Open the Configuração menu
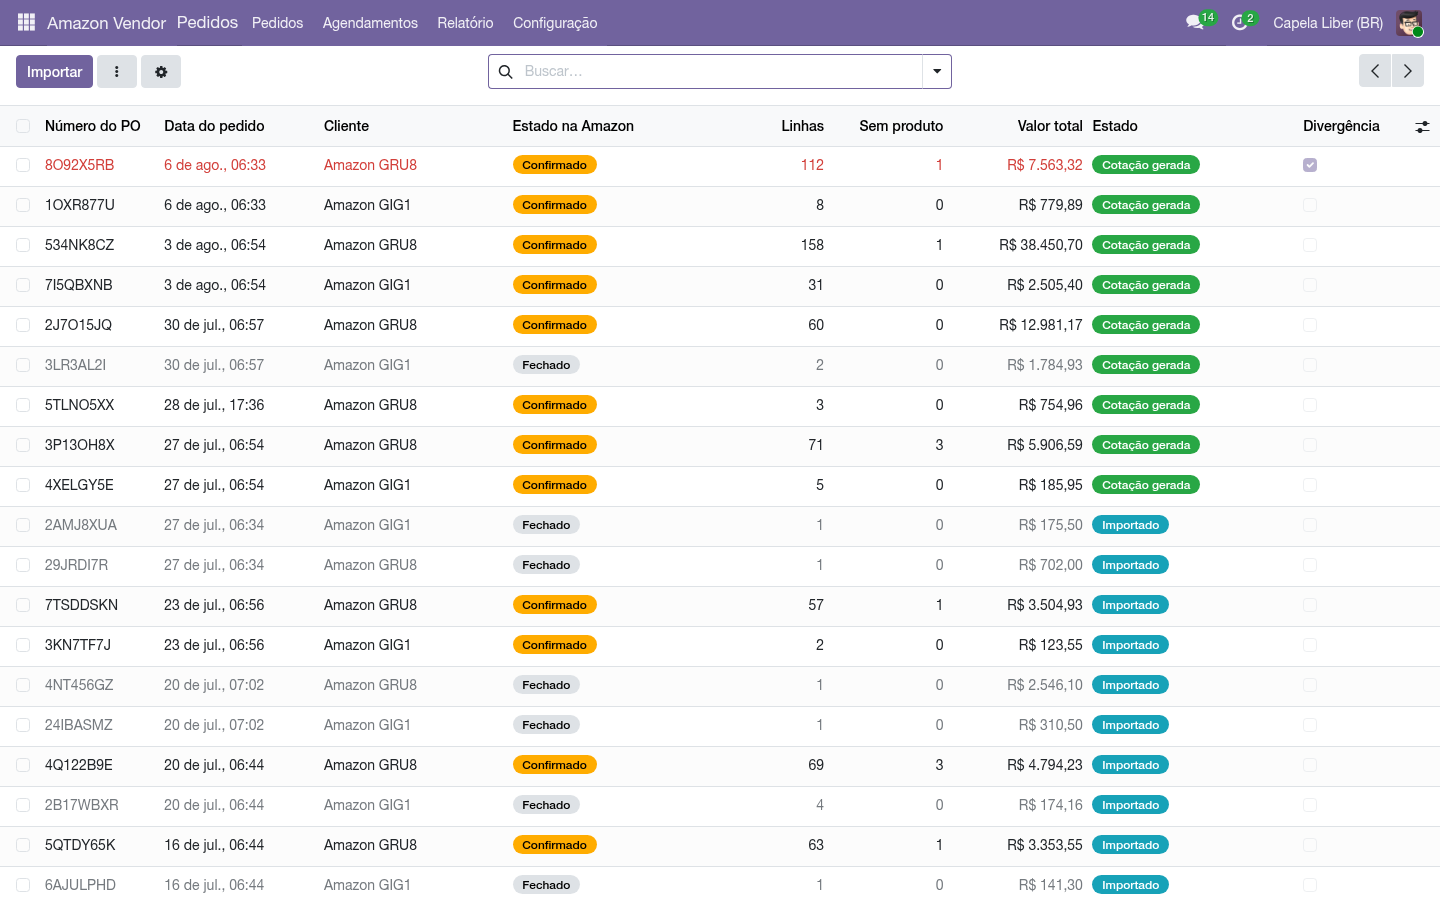1440x900 pixels. point(555,23)
